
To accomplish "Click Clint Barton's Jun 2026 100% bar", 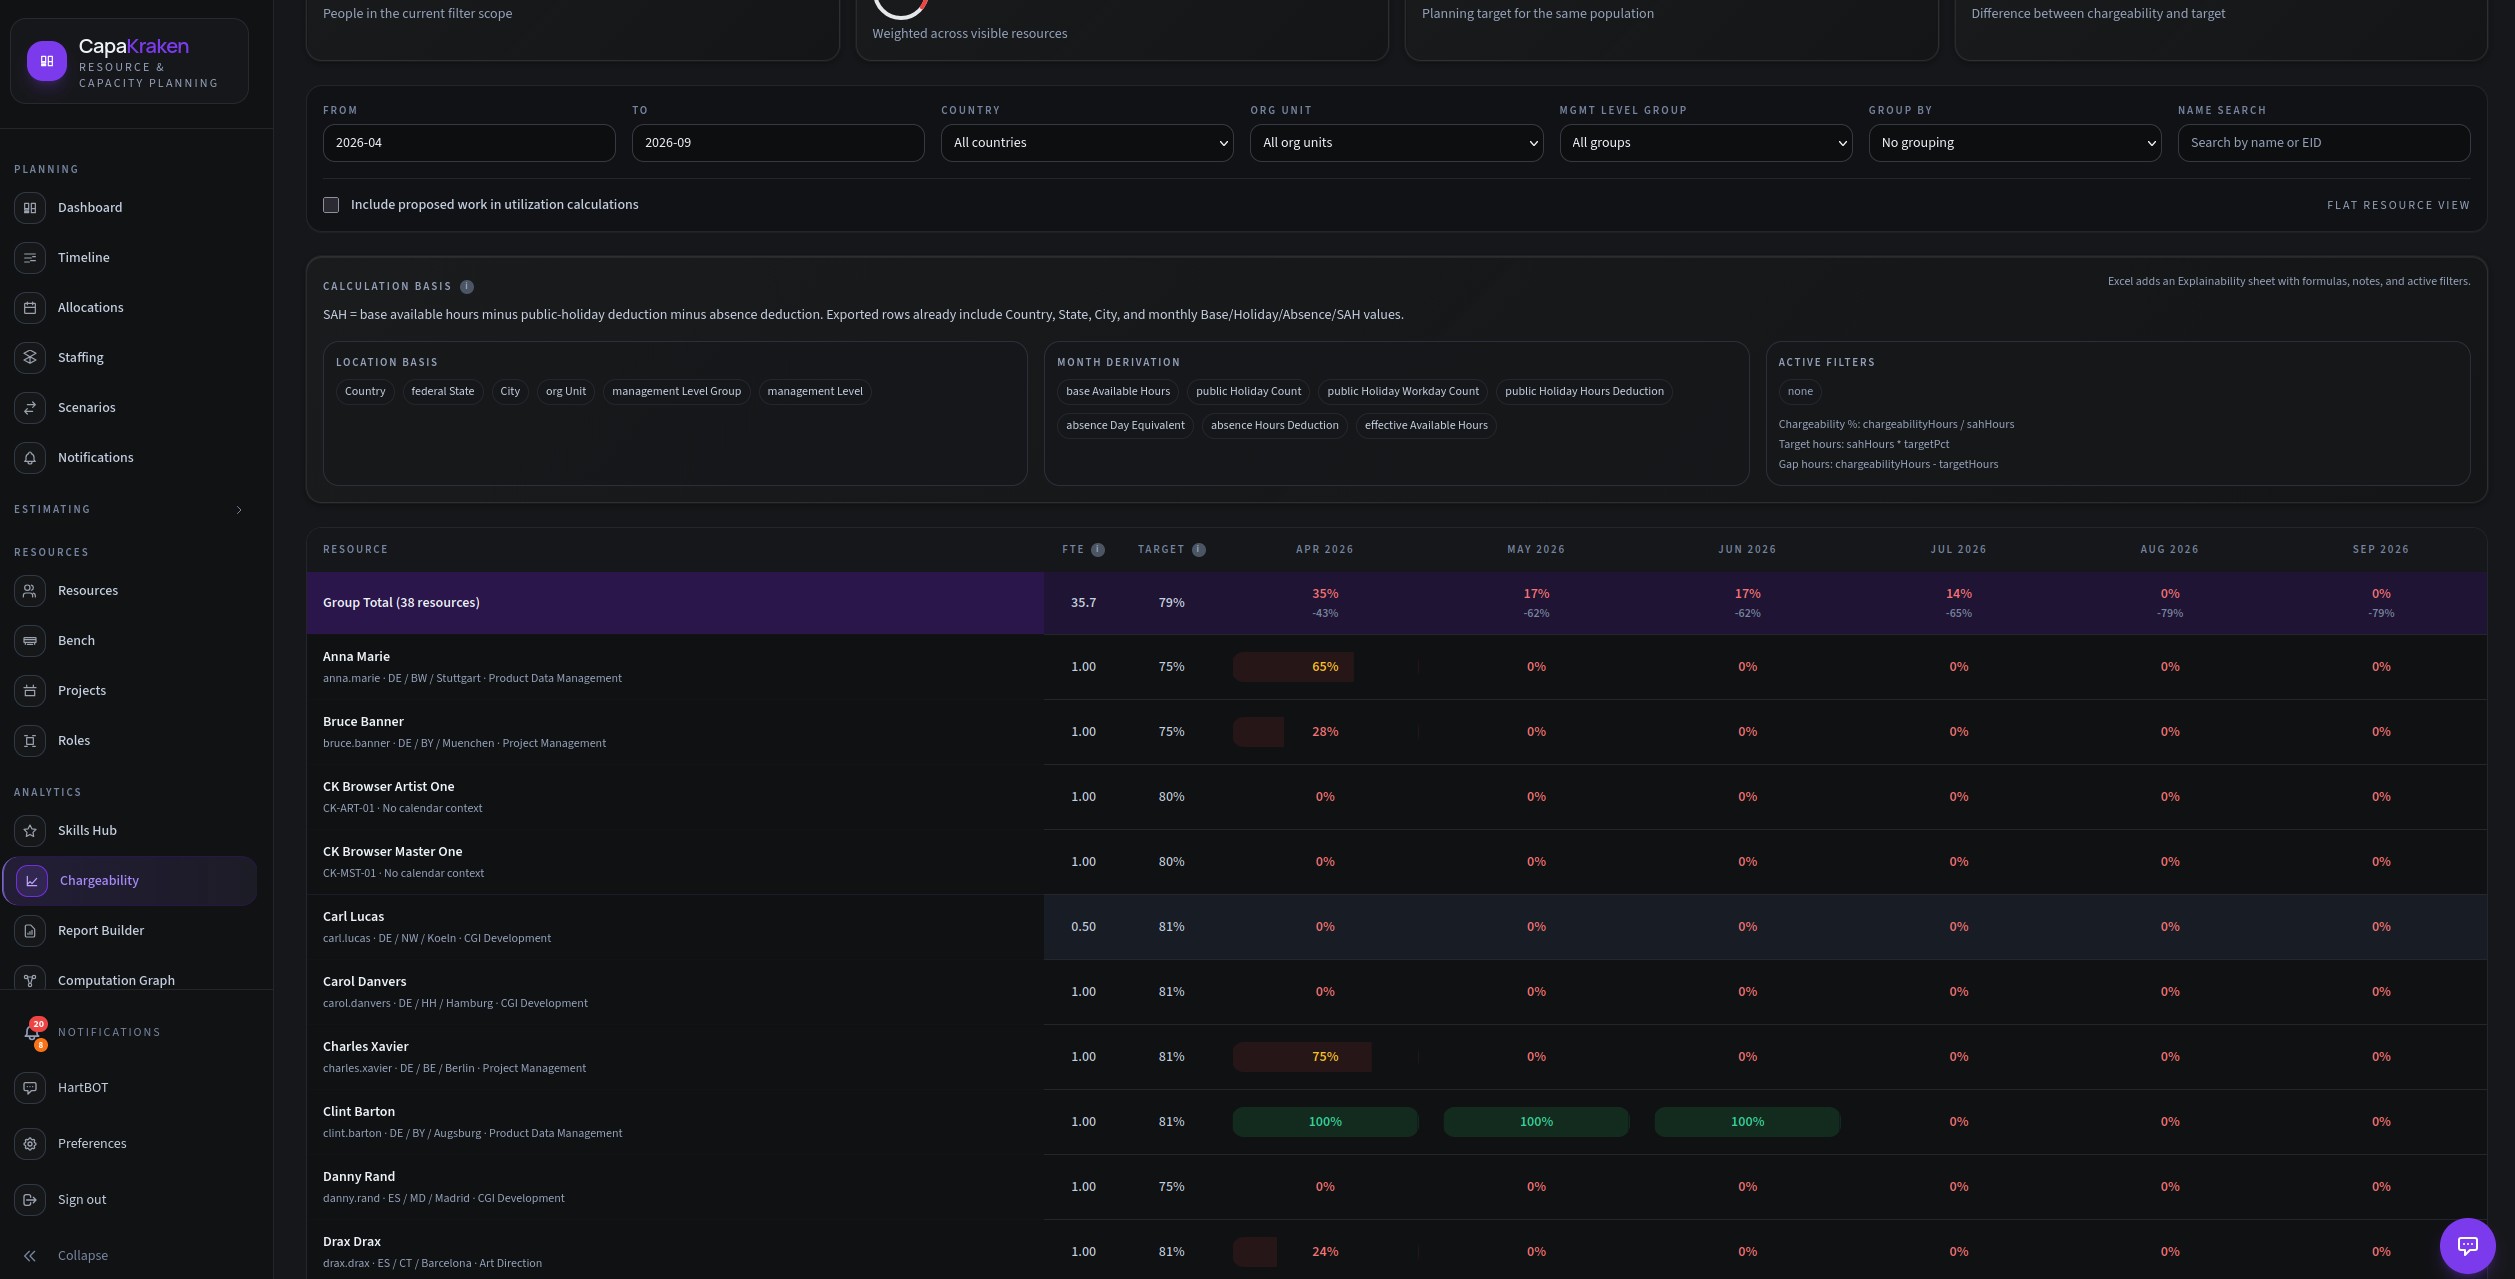I will click(x=1747, y=1122).
